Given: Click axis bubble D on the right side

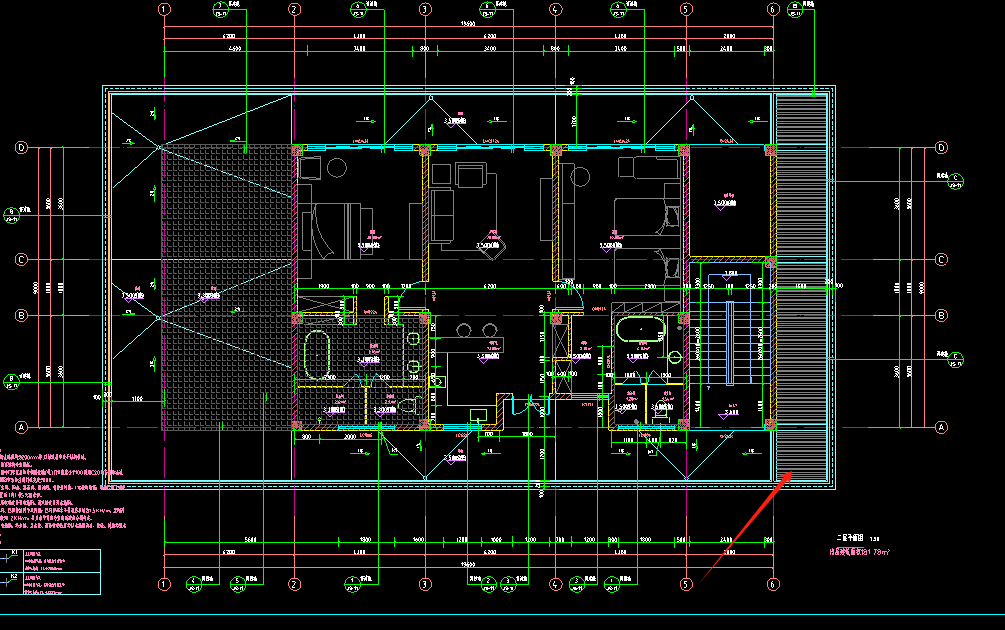Looking at the screenshot, I should (x=941, y=148).
